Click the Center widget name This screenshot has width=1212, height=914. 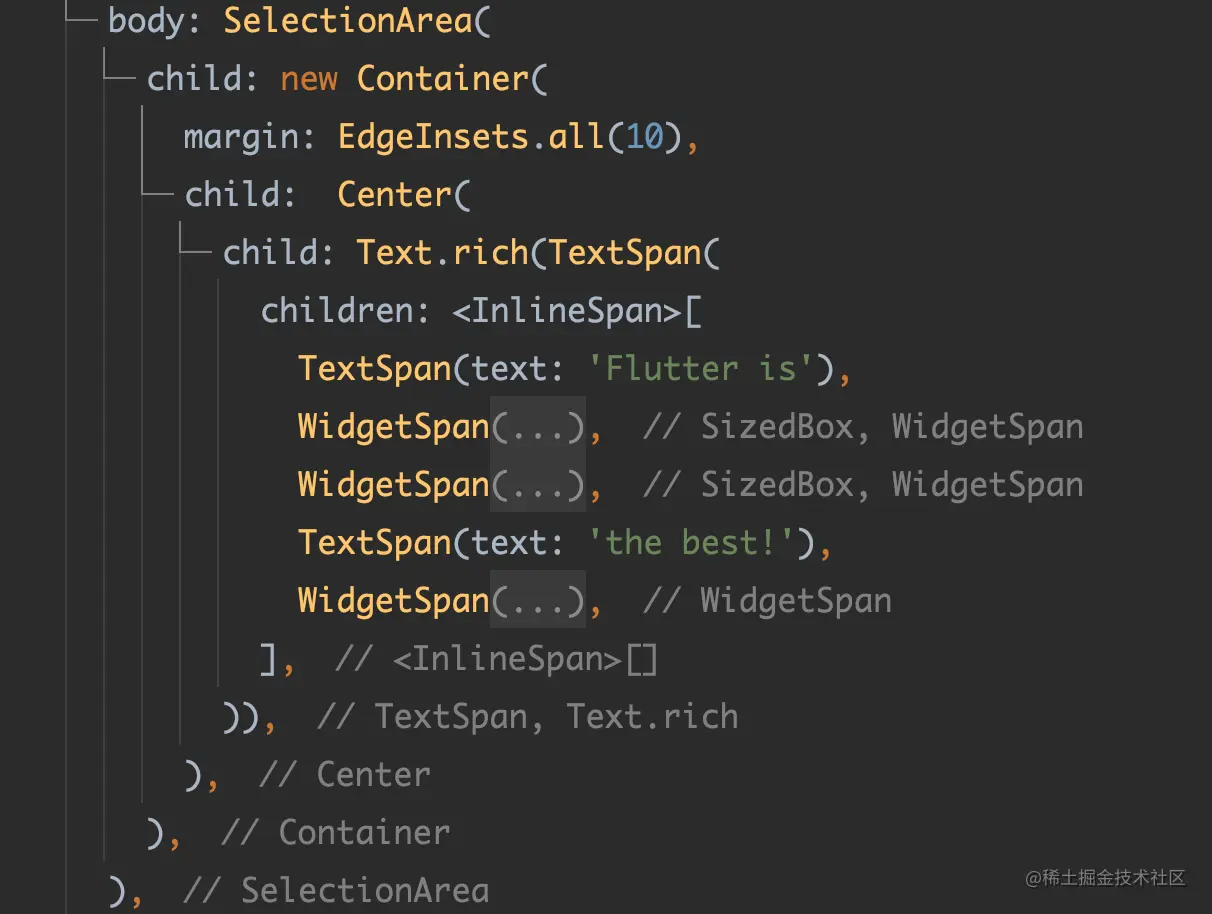(394, 194)
